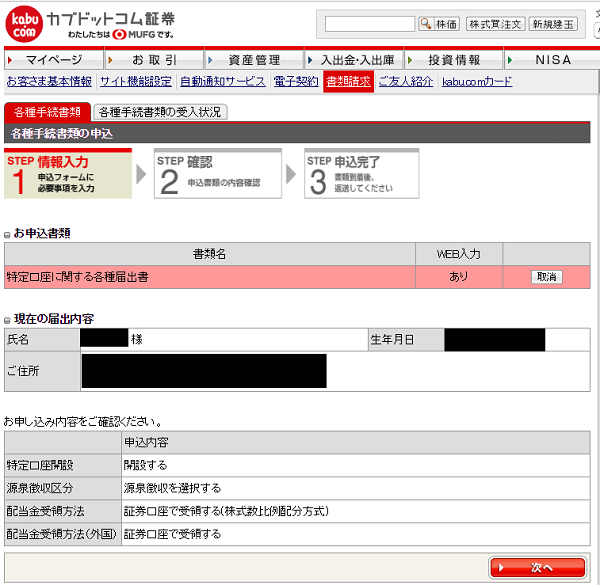
Task: Go to お客さま基本情報 link
Action: [x=49, y=81]
